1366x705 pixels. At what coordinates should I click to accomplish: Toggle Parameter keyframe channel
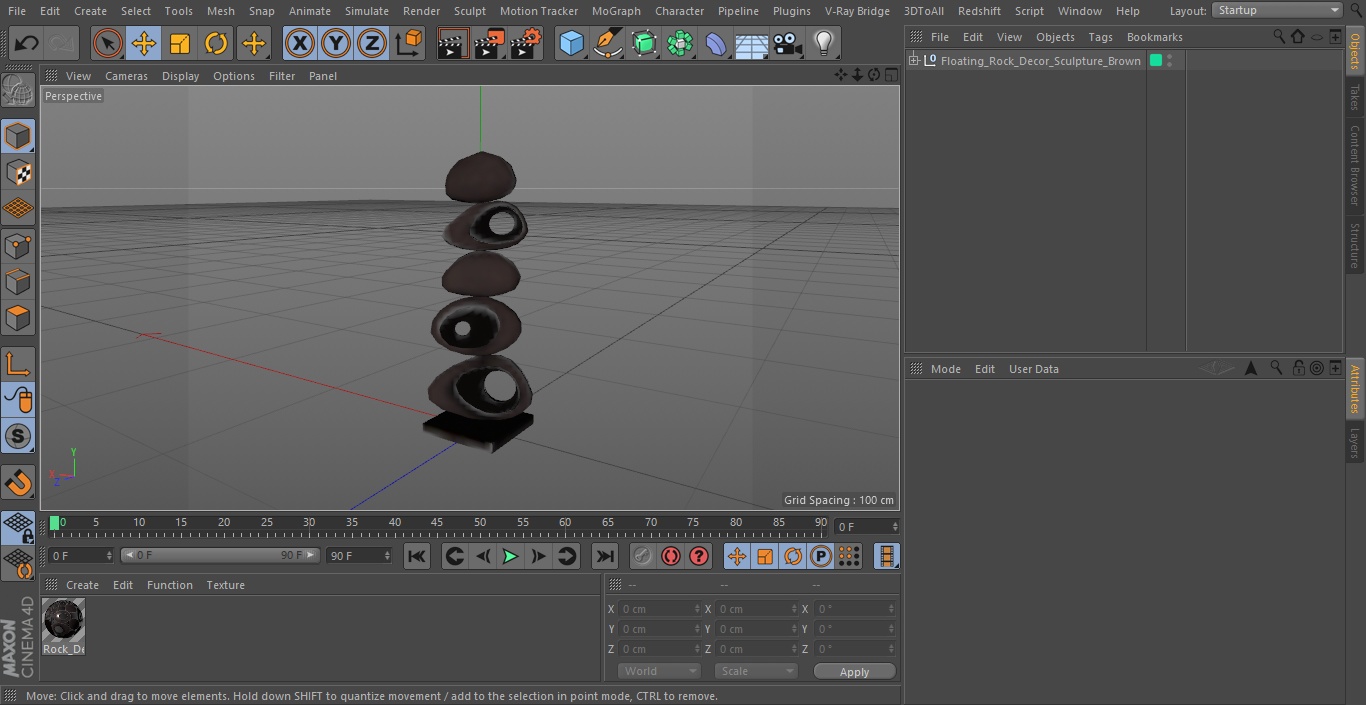(x=821, y=556)
